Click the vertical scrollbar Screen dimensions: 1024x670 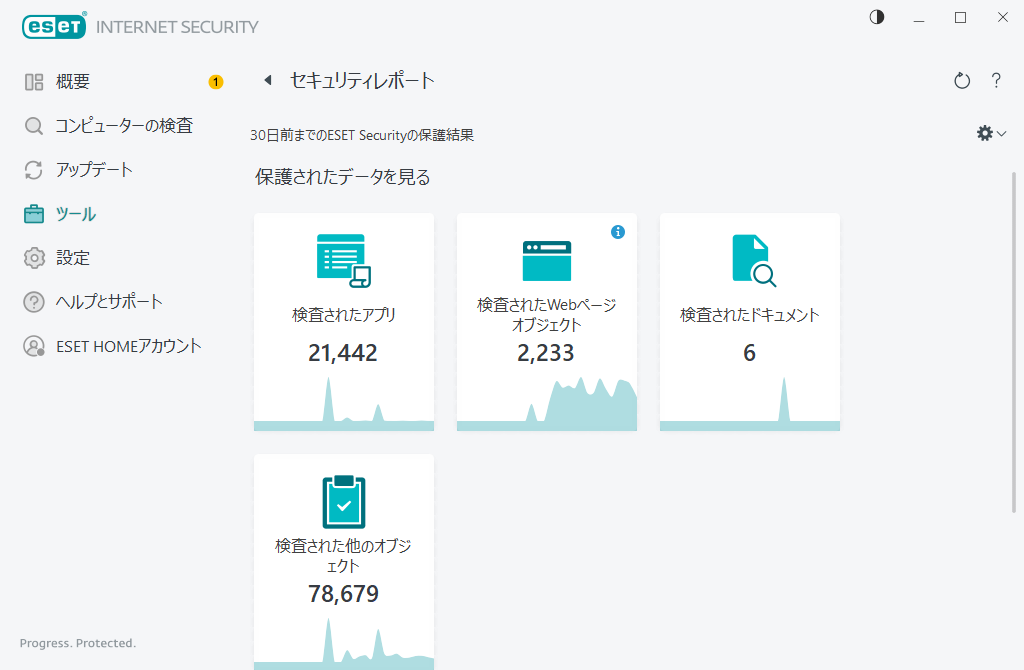(1014, 342)
